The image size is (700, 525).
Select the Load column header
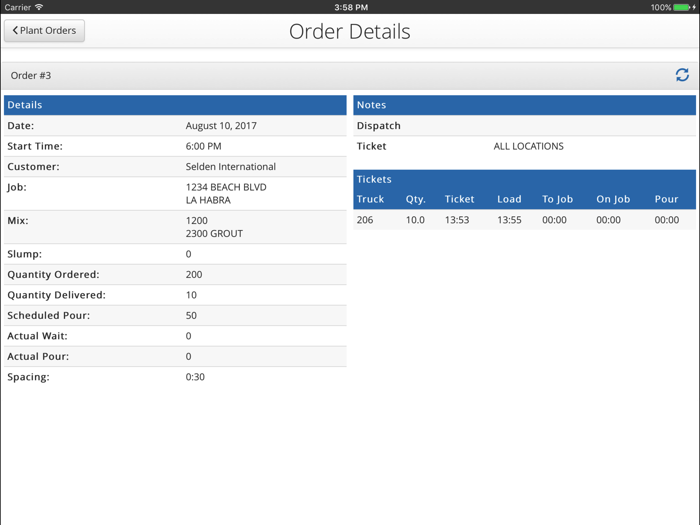click(509, 199)
